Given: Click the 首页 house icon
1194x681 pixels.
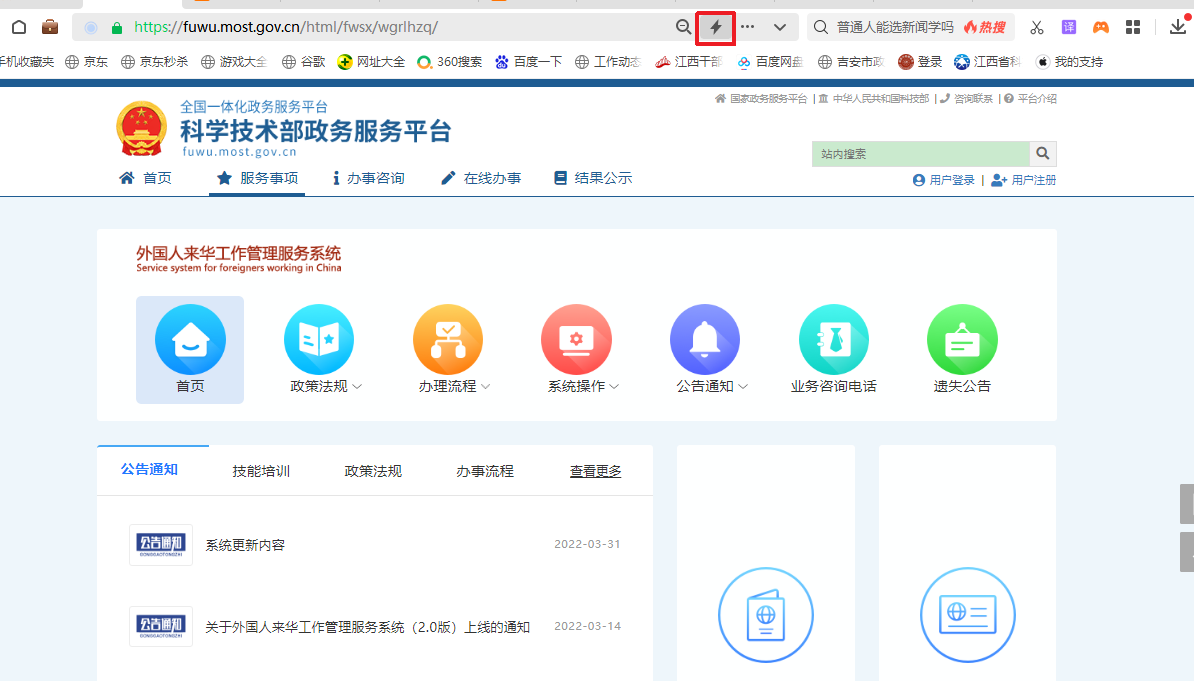Looking at the screenshot, I should 190,340.
